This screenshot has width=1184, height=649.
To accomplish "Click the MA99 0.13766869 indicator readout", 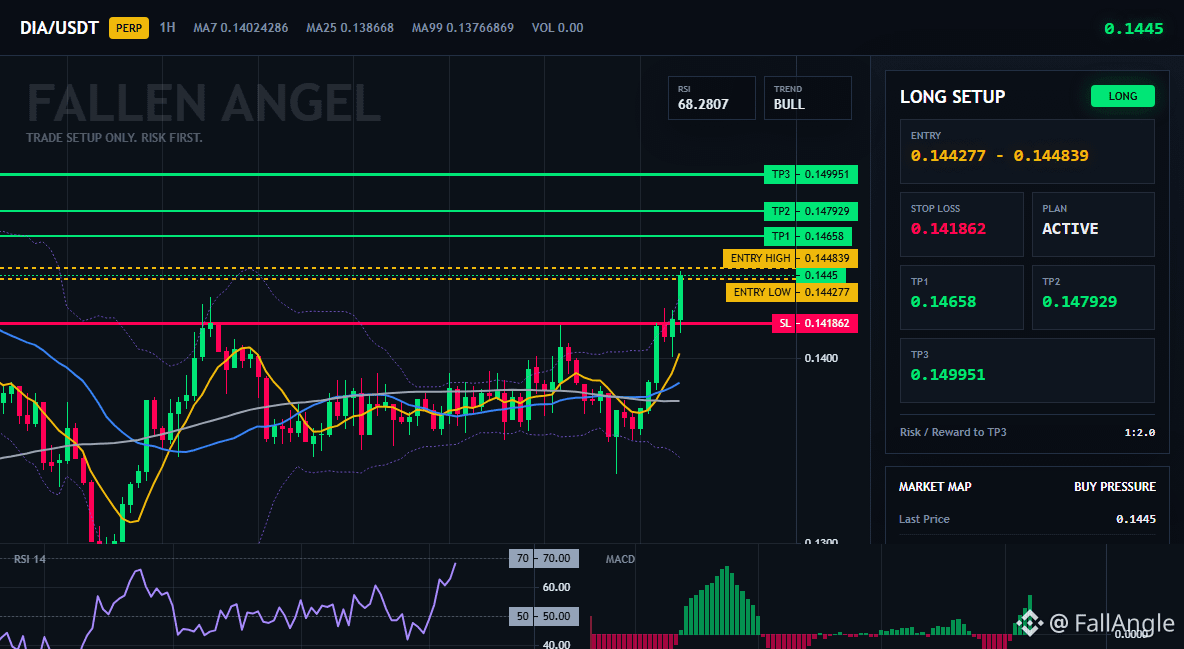I will pos(463,28).
